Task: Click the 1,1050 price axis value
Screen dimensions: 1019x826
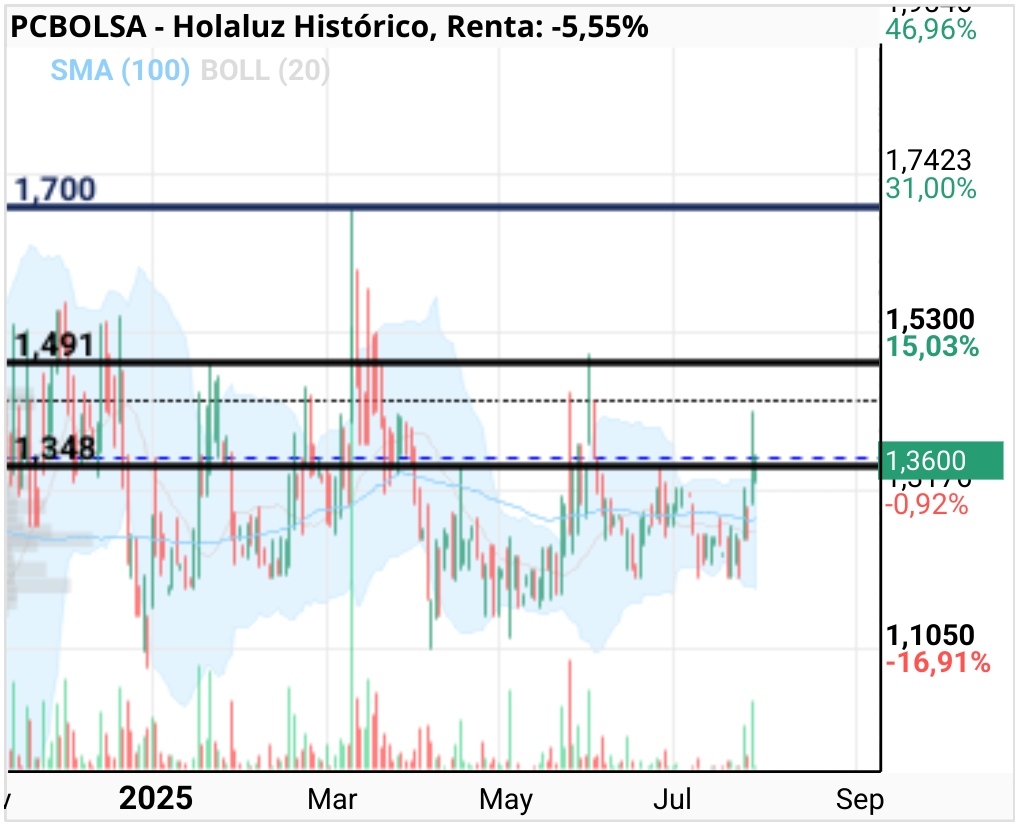Action: 930,635
